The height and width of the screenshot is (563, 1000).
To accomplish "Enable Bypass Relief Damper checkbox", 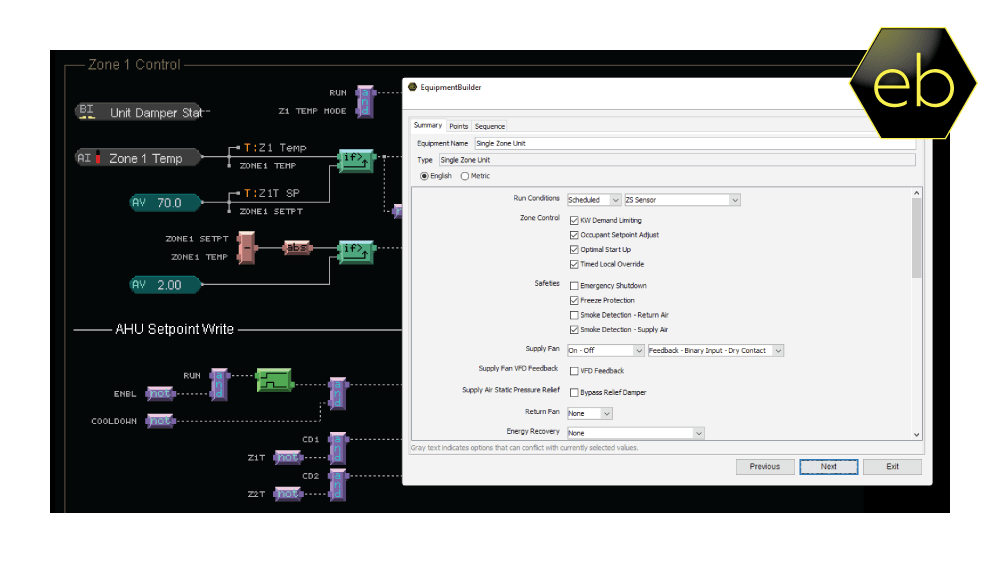I will (x=574, y=393).
